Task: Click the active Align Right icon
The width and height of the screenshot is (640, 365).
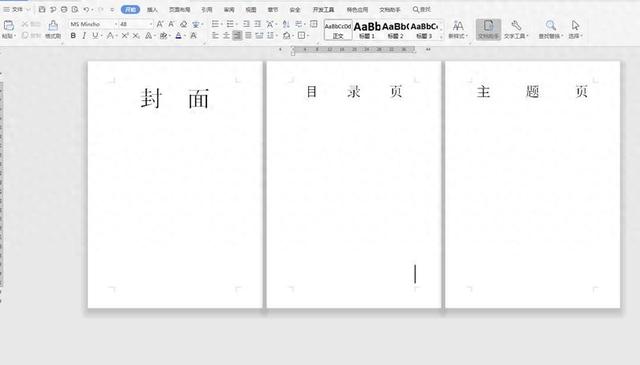Action: (x=237, y=36)
